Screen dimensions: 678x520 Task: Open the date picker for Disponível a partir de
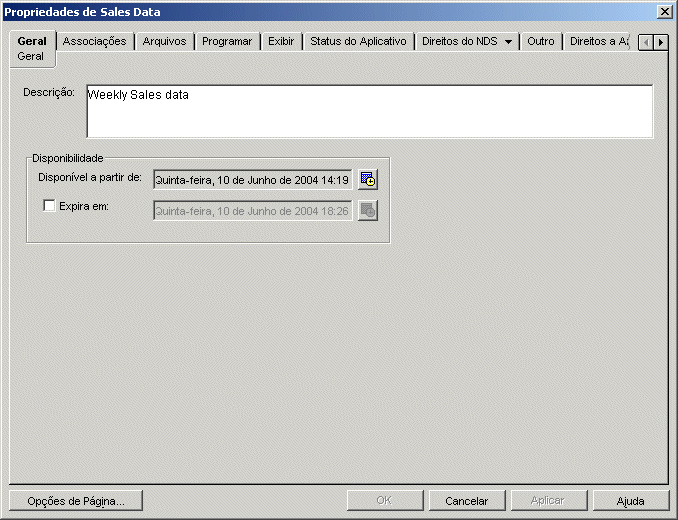pyautogui.click(x=368, y=179)
